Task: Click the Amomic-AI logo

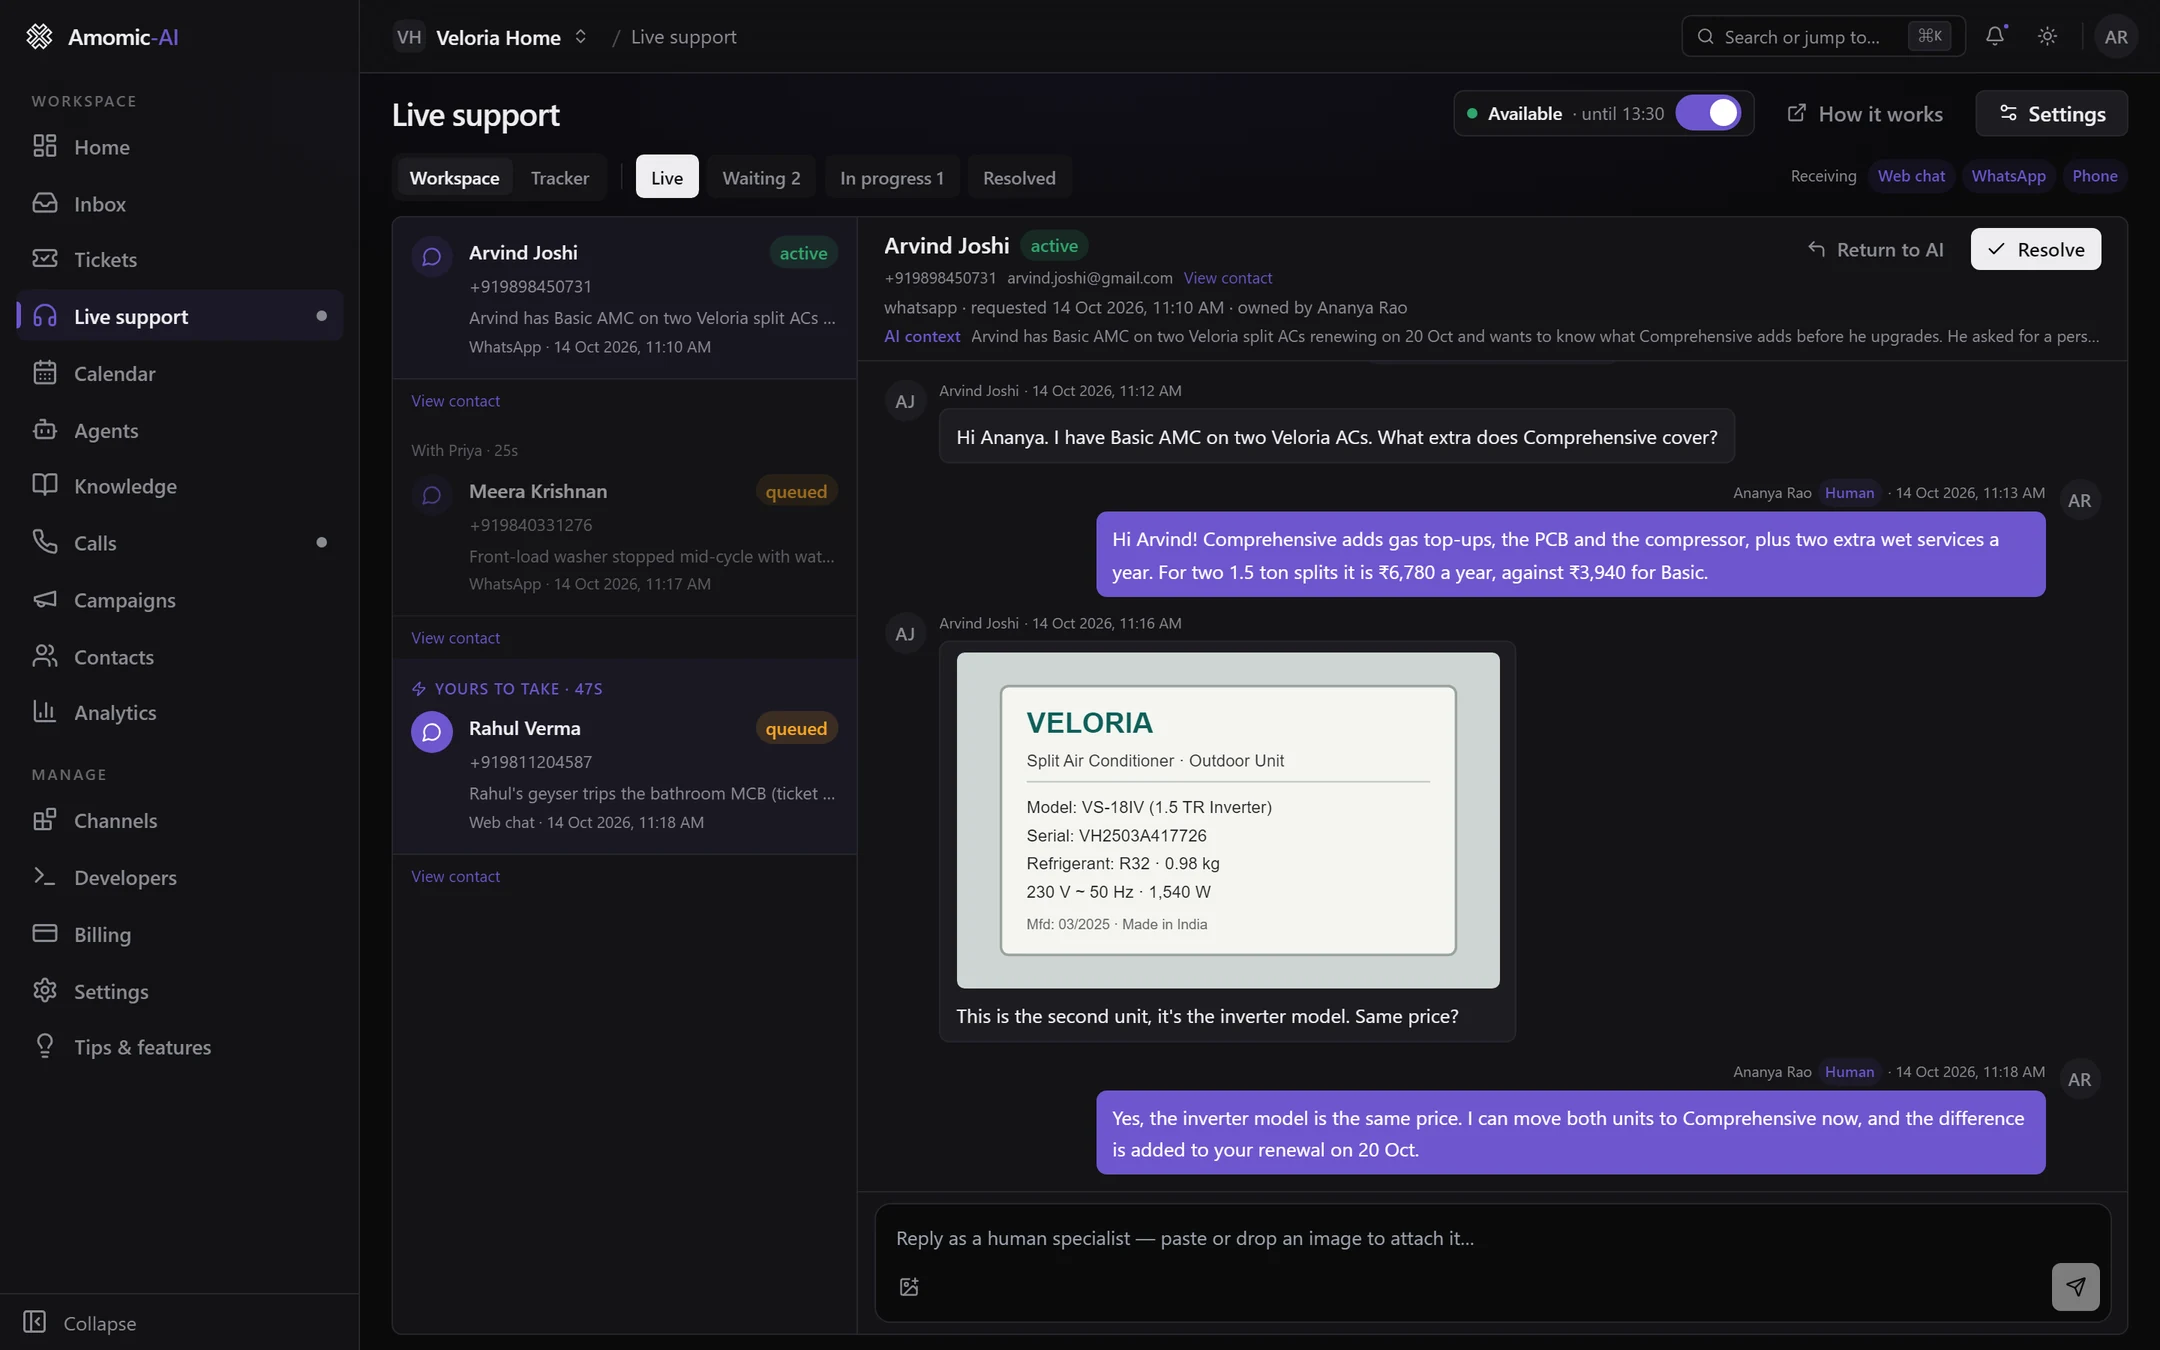Action: pos(101,37)
